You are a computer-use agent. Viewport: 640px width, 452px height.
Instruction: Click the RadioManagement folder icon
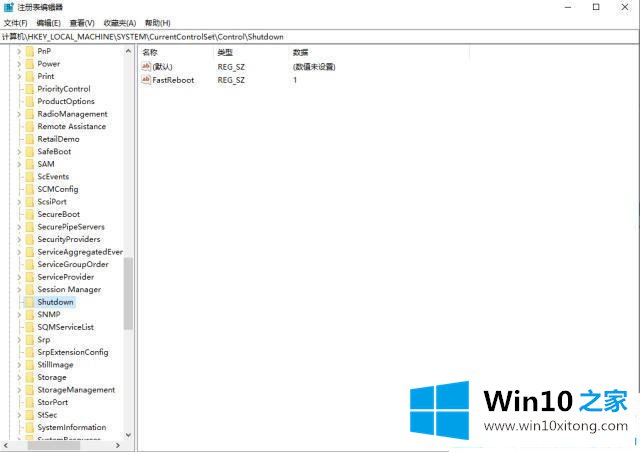coord(29,114)
